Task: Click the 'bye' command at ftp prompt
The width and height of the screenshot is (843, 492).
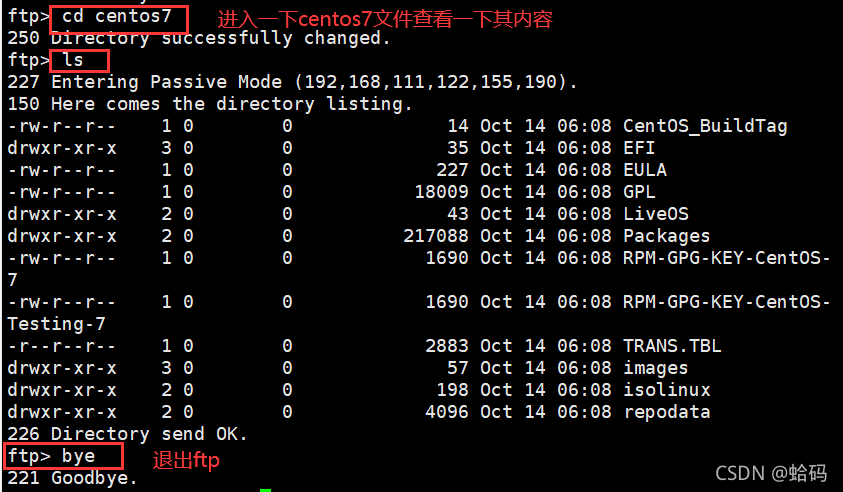Action: pos(78,456)
